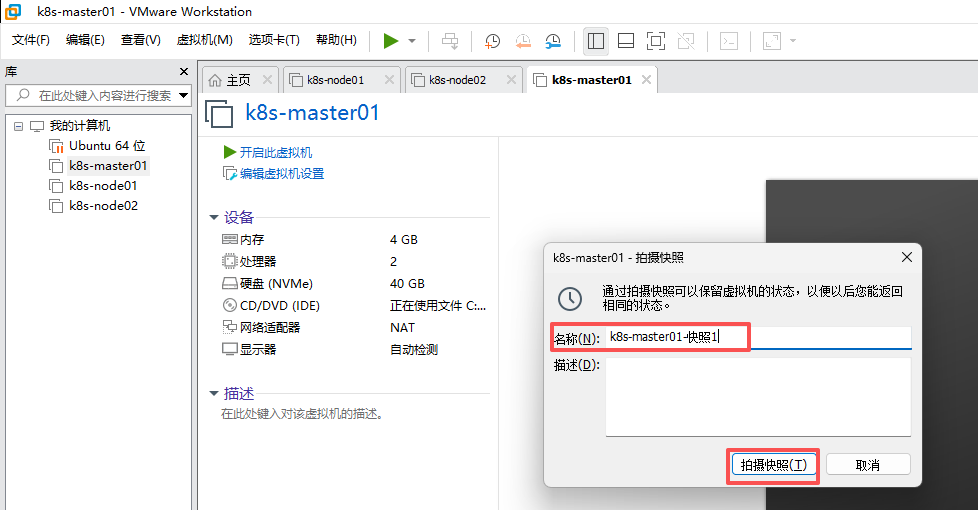The image size is (978, 510).
Task: Open the snapshot manager toolbar icon
Action: click(x=553, y=41)
